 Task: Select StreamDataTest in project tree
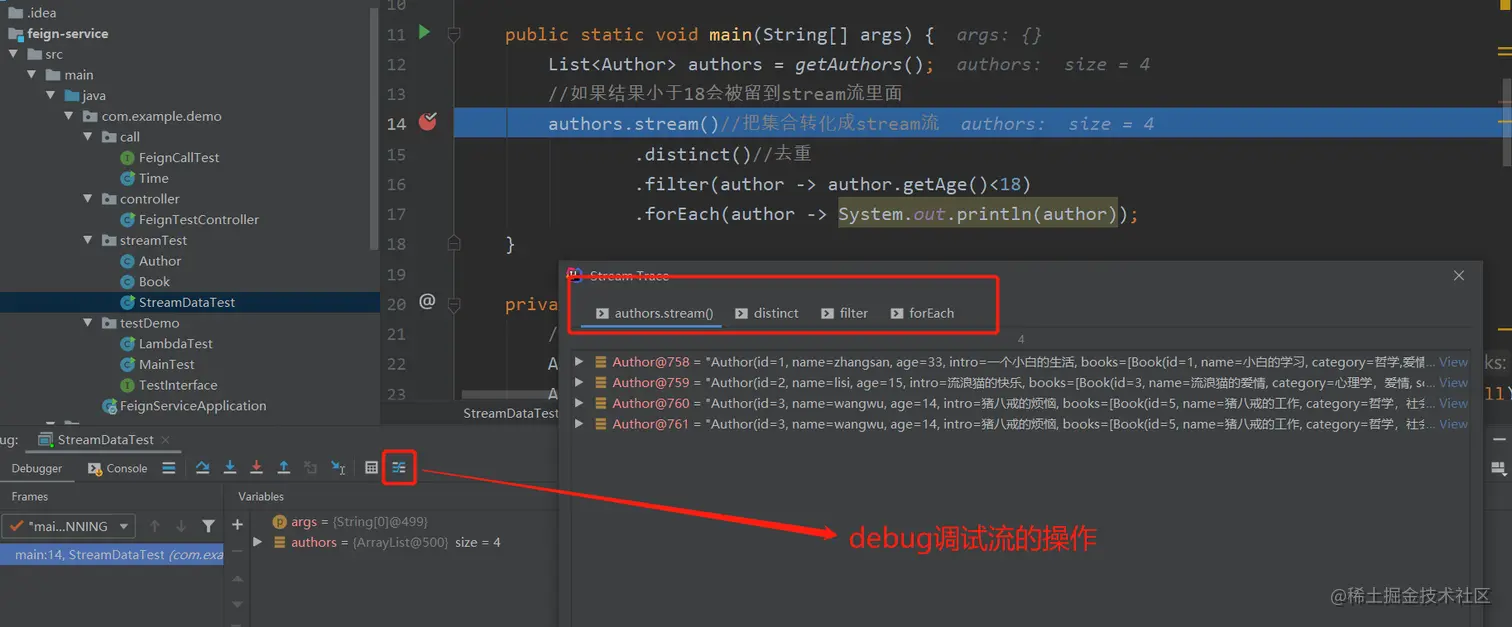click(187, 302)
